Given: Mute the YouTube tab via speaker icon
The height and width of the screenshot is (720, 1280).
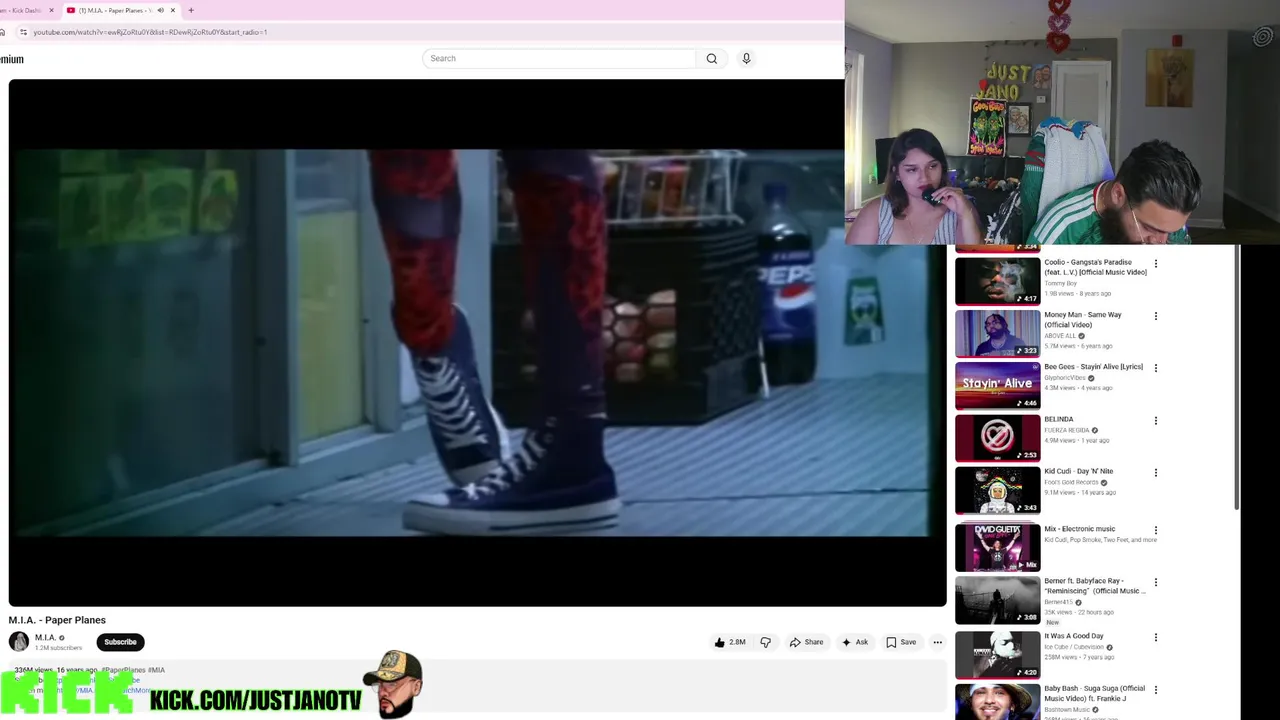Looking at the screenshot, I should (x=160, y=10).
